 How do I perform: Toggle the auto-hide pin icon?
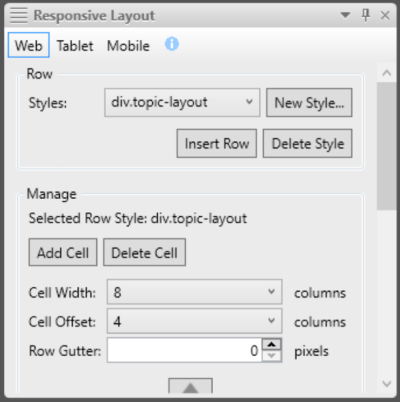click(x=366, y=15)
